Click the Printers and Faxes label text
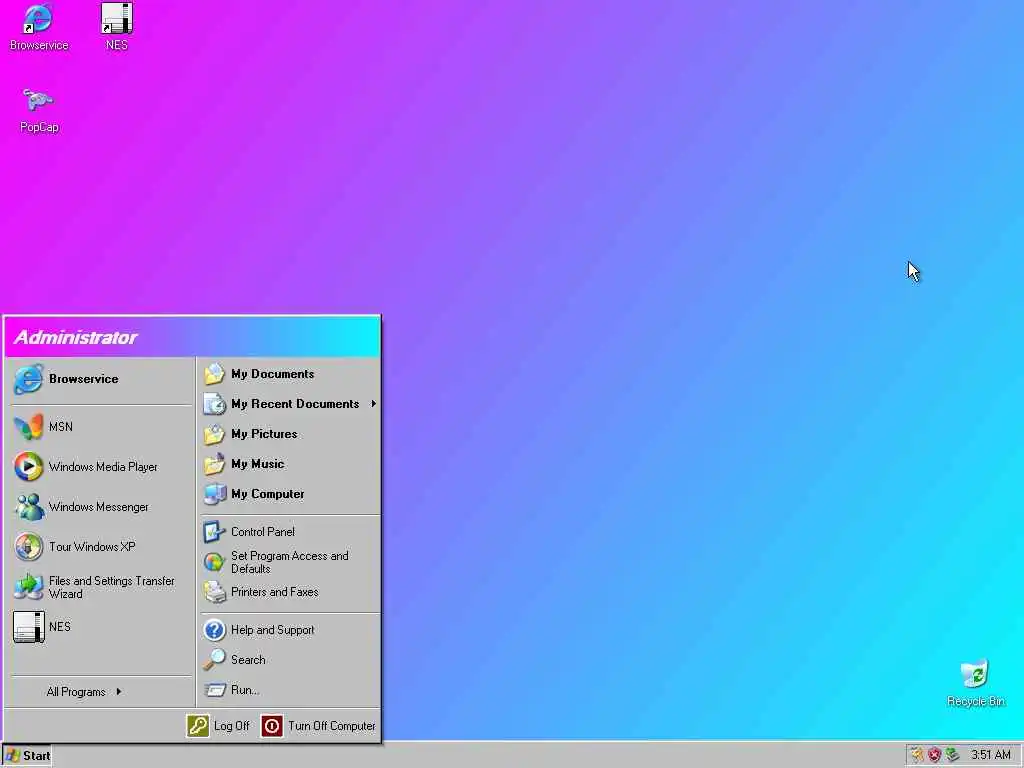The width and height of the screenshot is (1024, 768). [x=274, y=592]
